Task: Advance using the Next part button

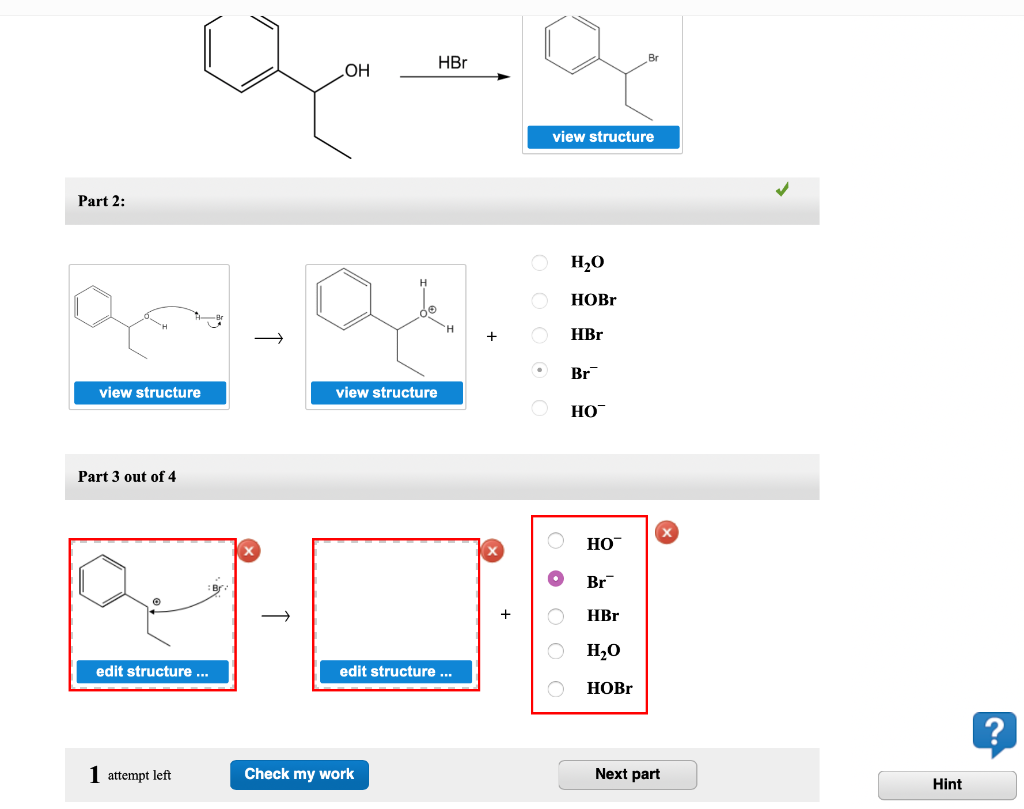Action: 627,774
